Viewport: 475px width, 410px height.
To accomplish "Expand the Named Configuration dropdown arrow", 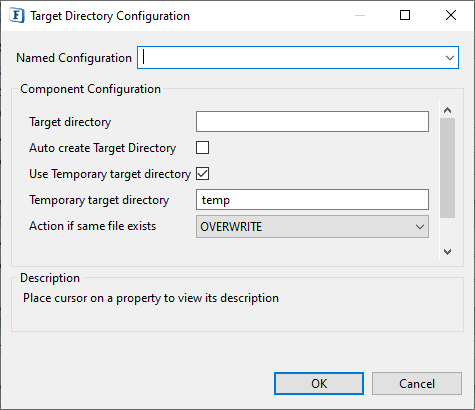I will point(450,58).
